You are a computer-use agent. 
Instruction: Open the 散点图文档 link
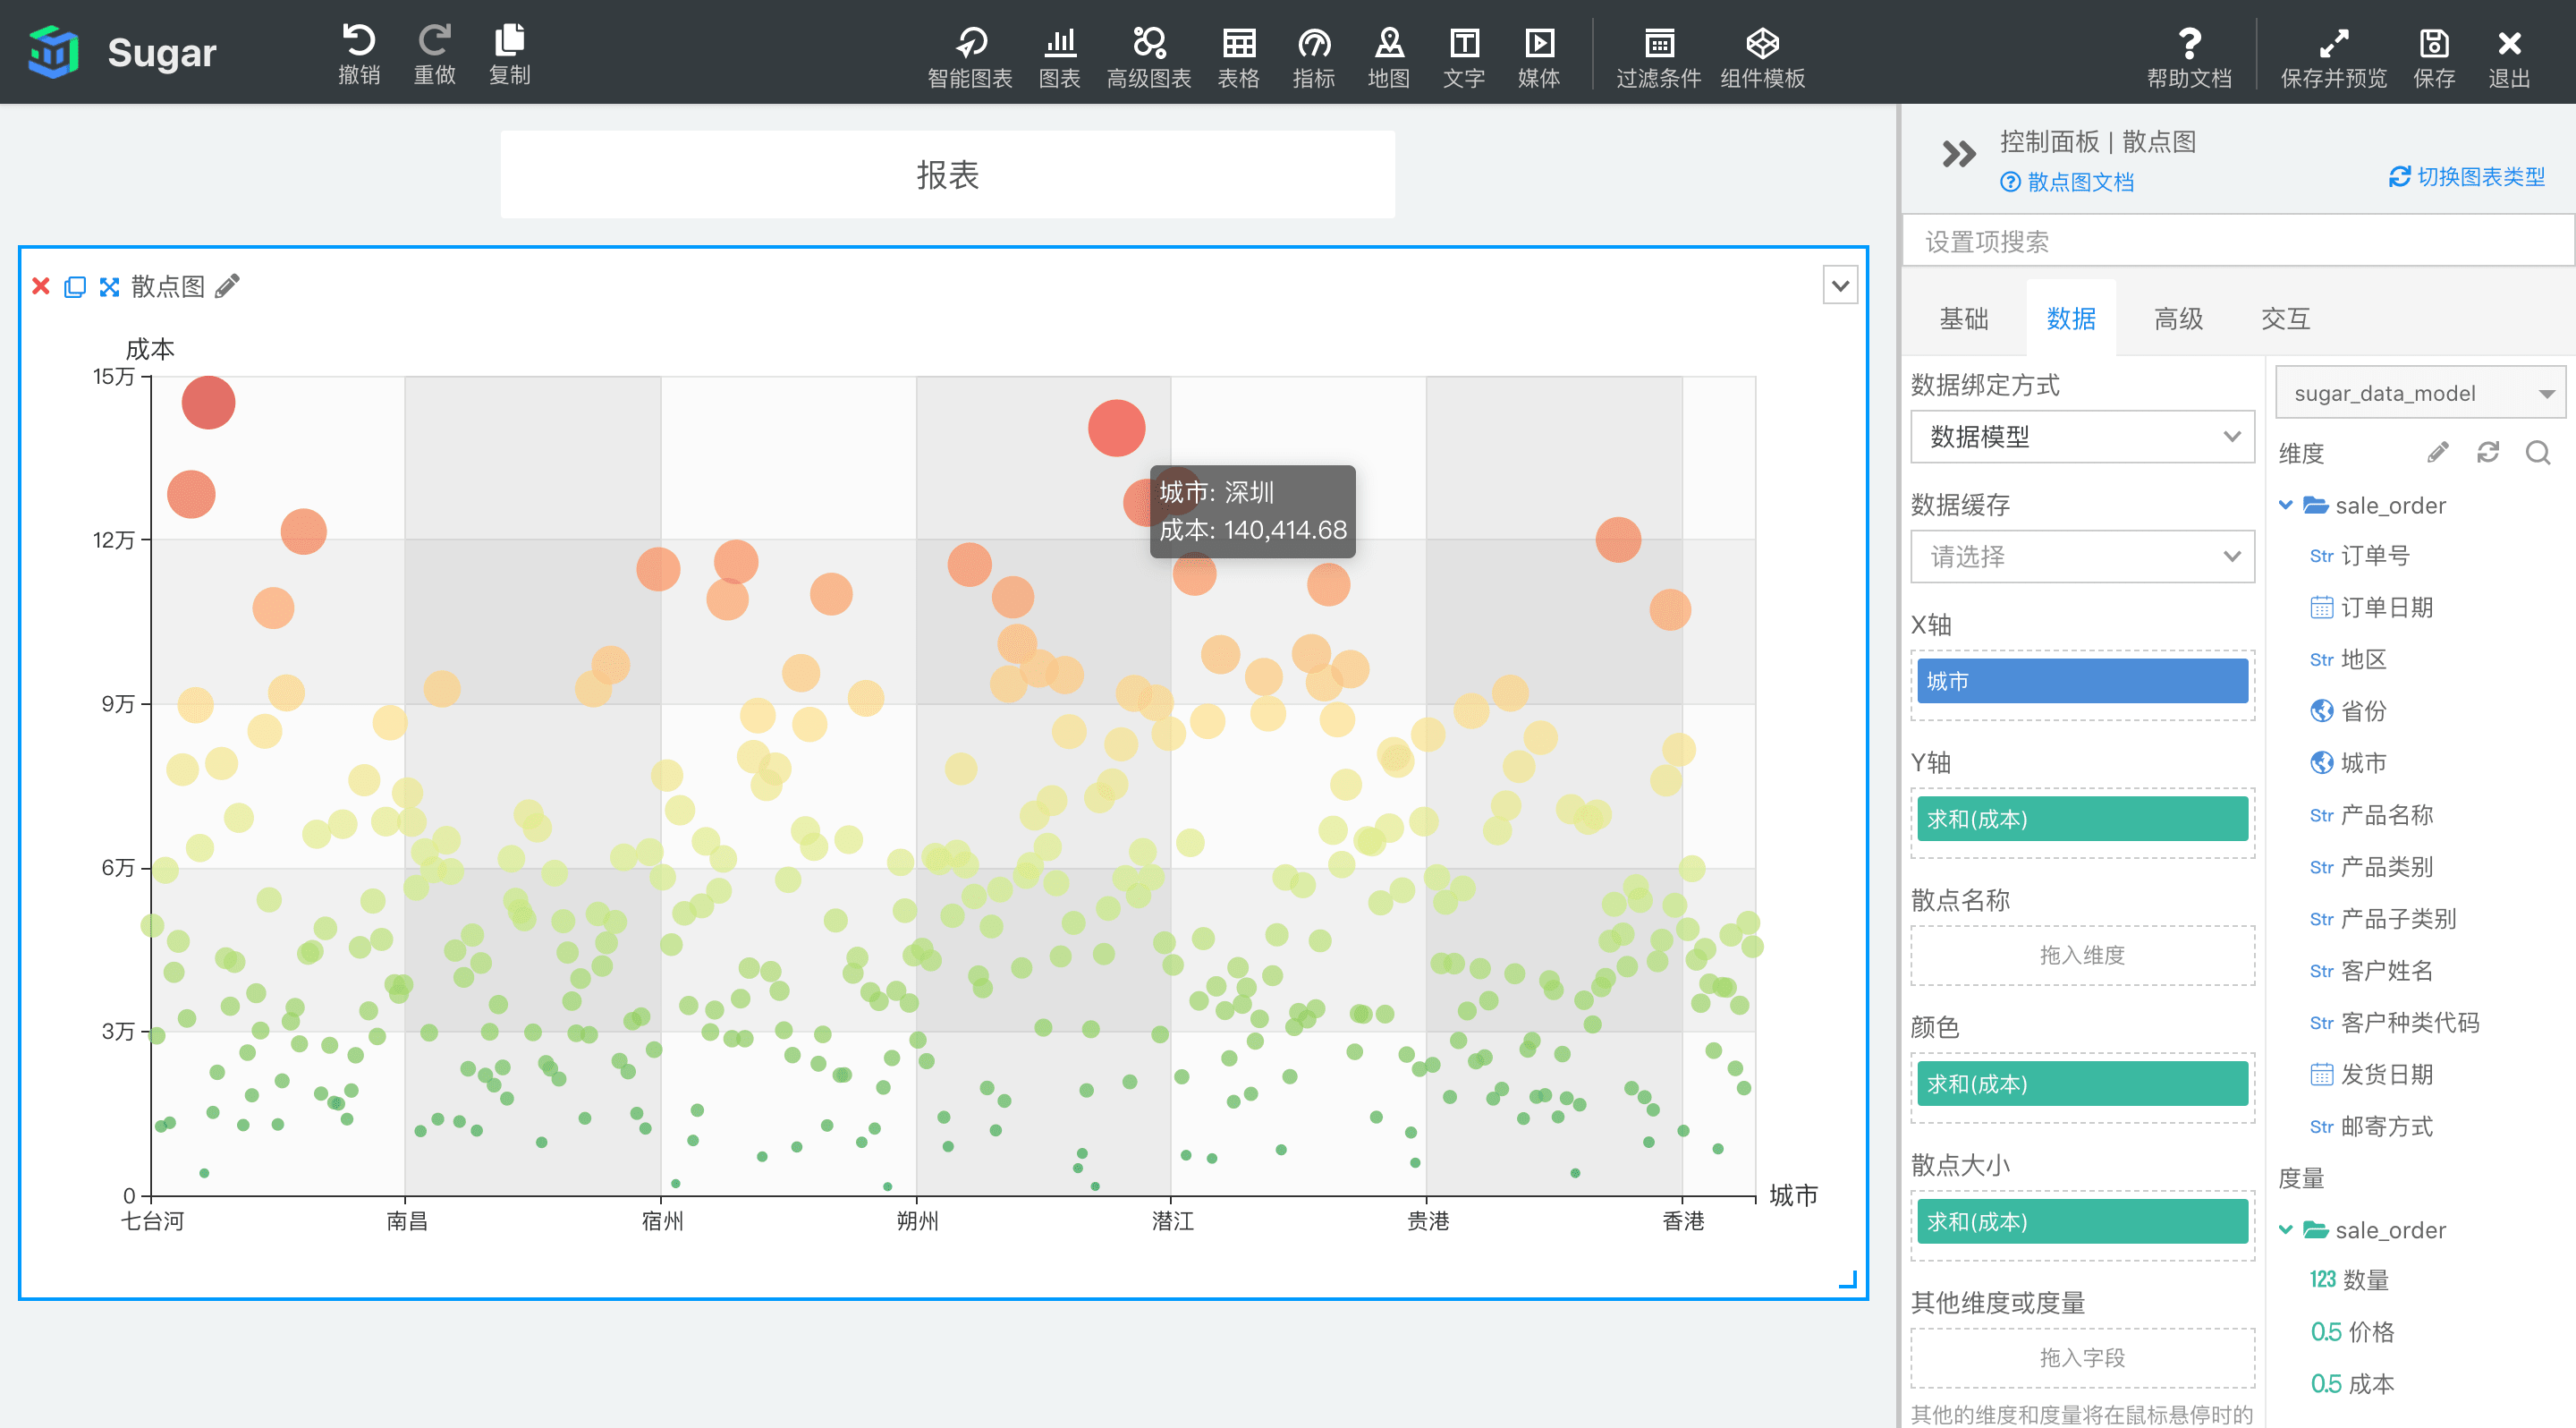click(2066, 182)
